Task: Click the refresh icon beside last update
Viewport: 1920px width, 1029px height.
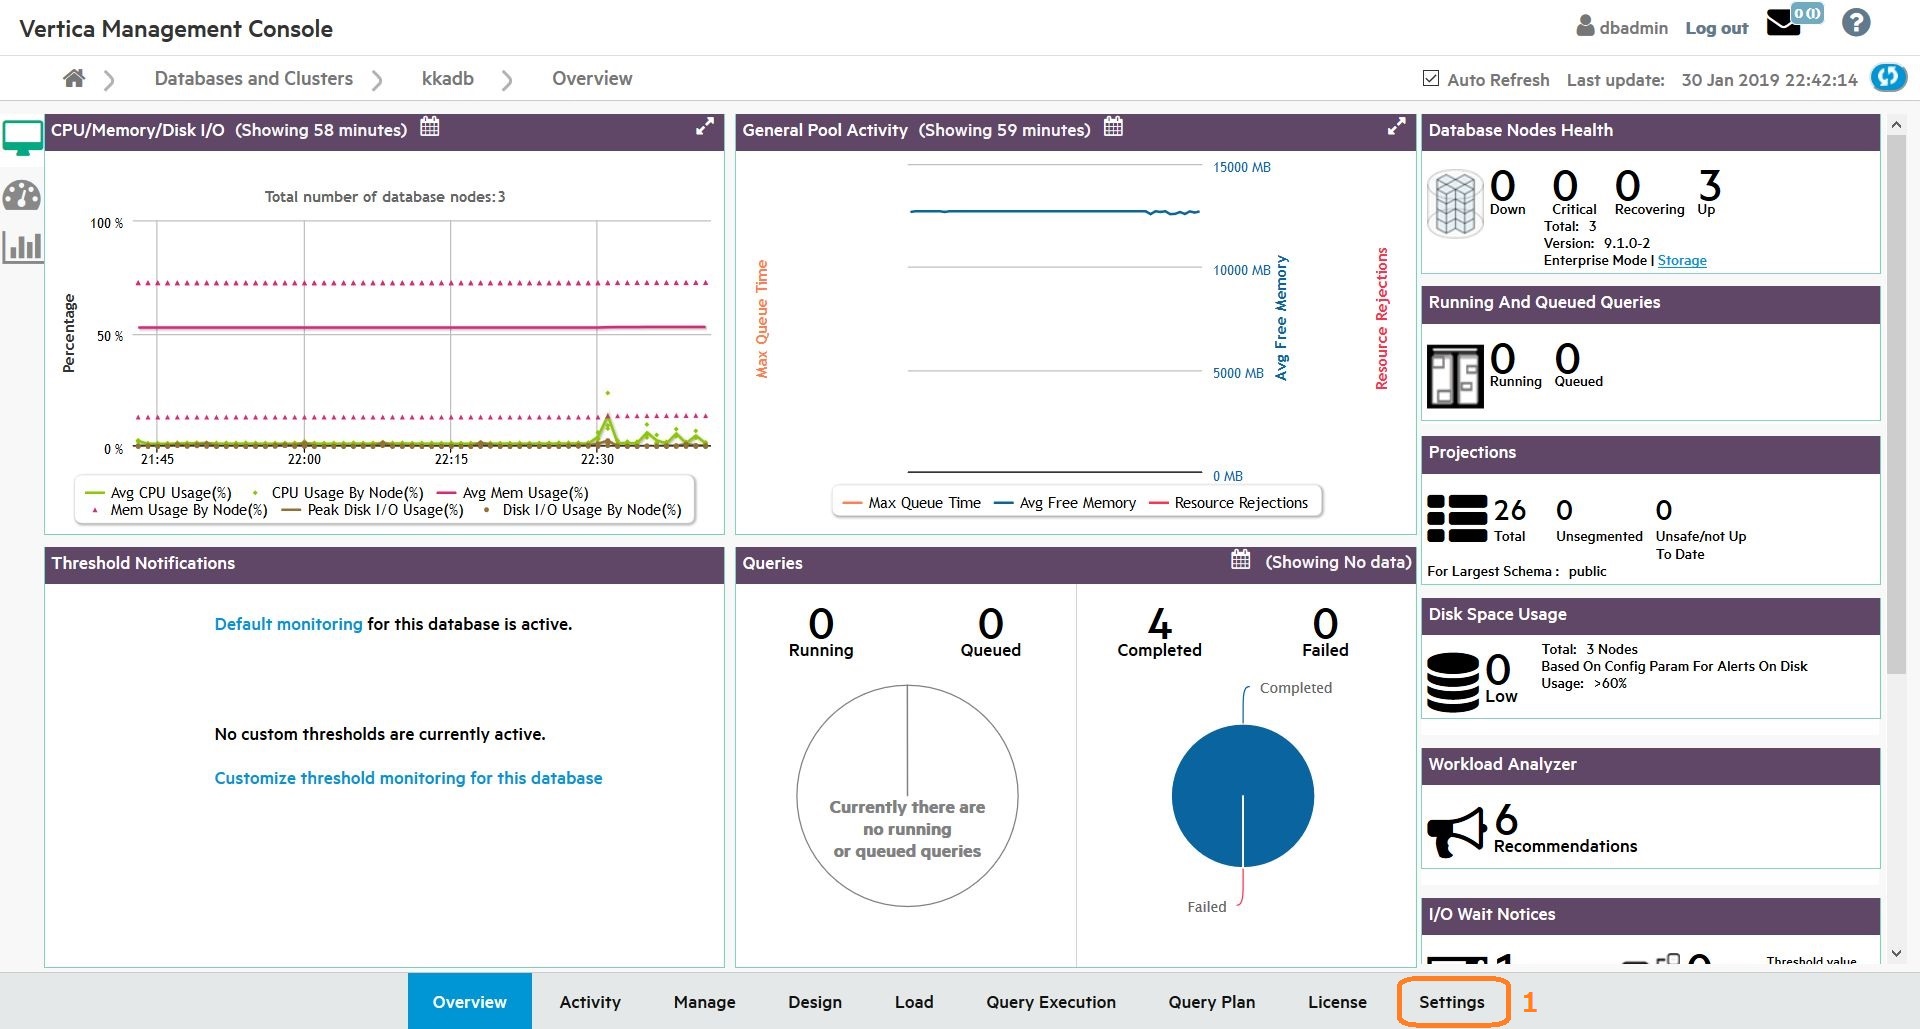Action: click(1888, 78)
